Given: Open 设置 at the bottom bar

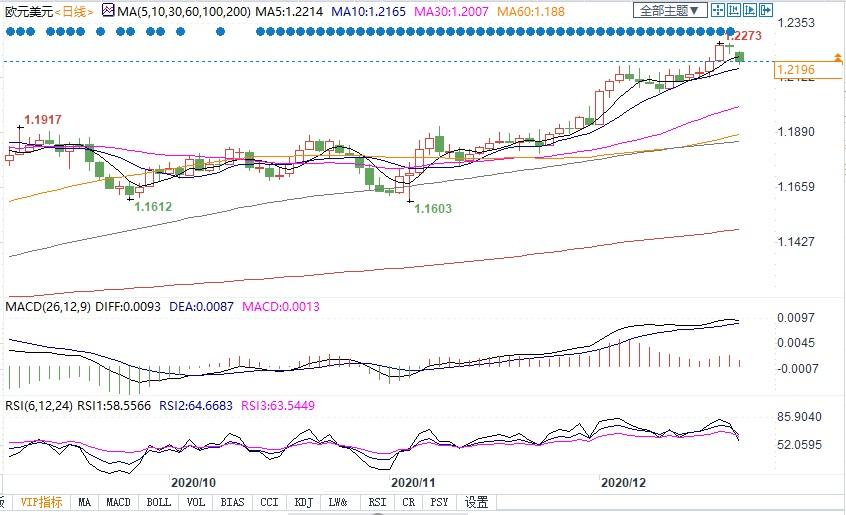Looking at the screenshot, I should [x=476, y=502].
